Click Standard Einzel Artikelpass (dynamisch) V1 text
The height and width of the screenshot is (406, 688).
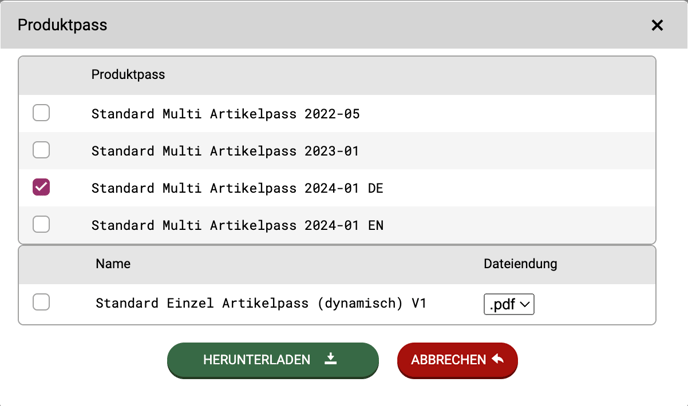click(x=261, y=303)
